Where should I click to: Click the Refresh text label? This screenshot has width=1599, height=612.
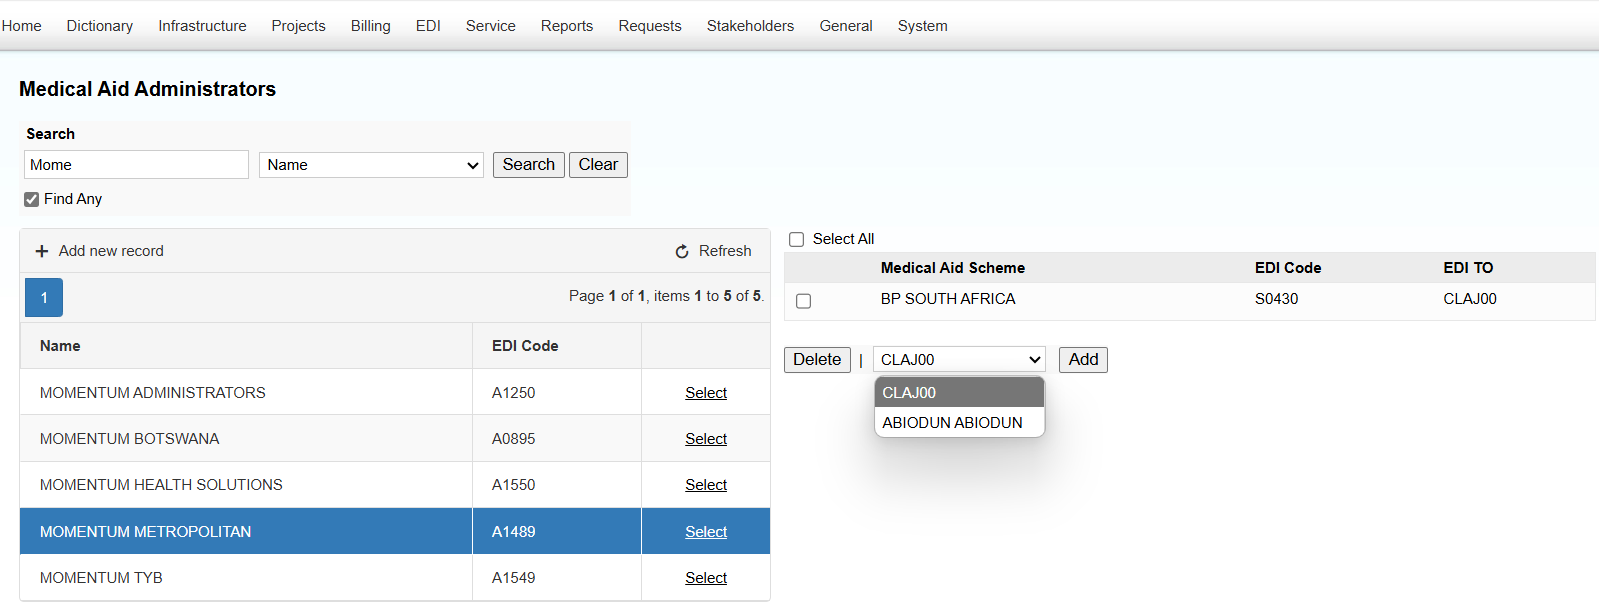click(x=725, y=251)
